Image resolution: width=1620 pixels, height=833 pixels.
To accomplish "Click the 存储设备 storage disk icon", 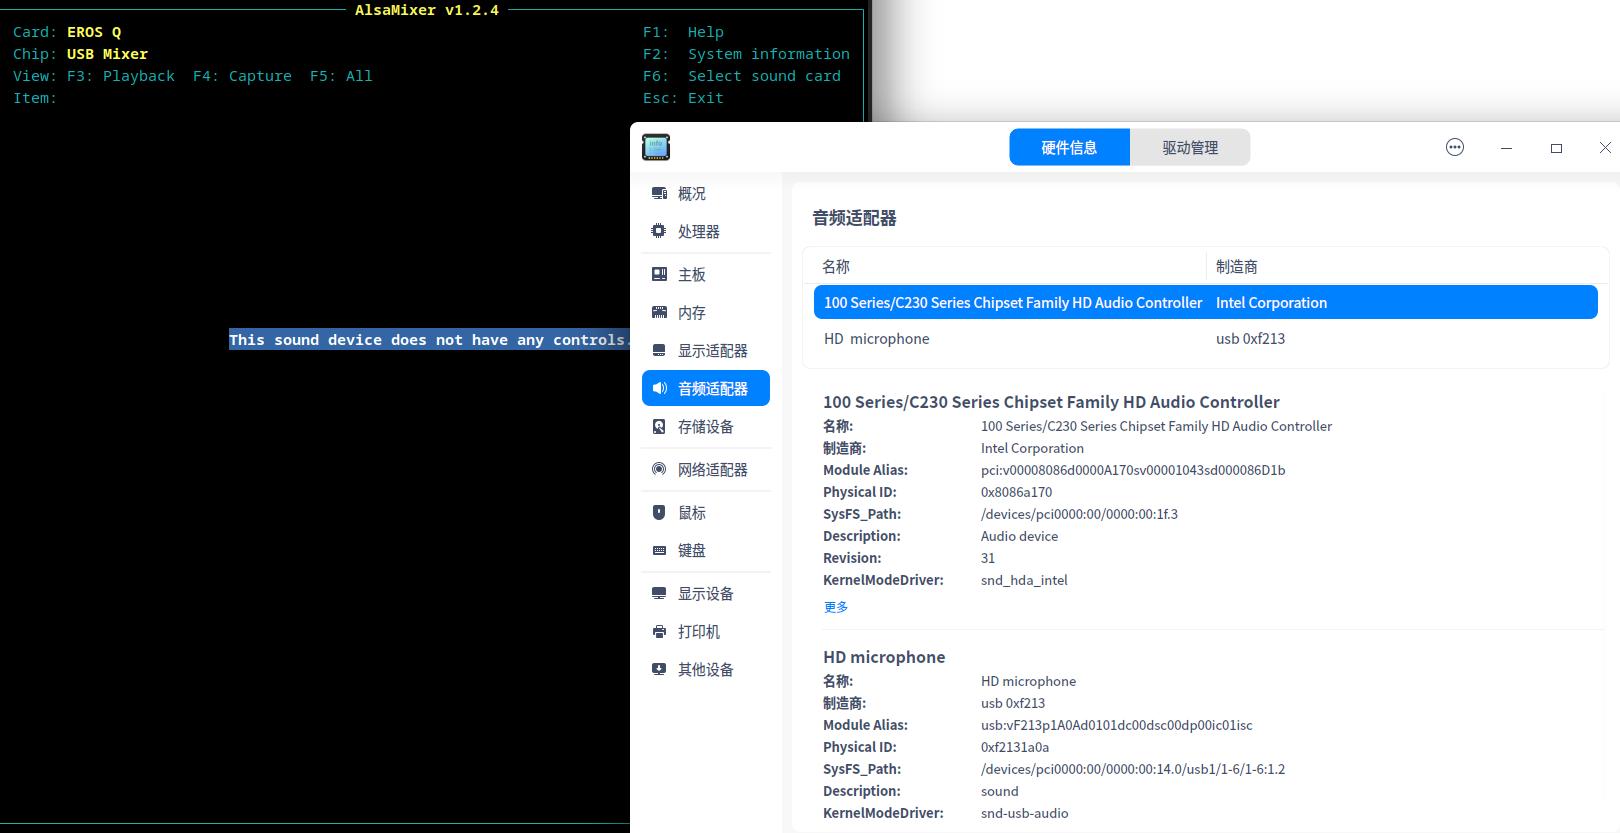I will coord(659,426).
